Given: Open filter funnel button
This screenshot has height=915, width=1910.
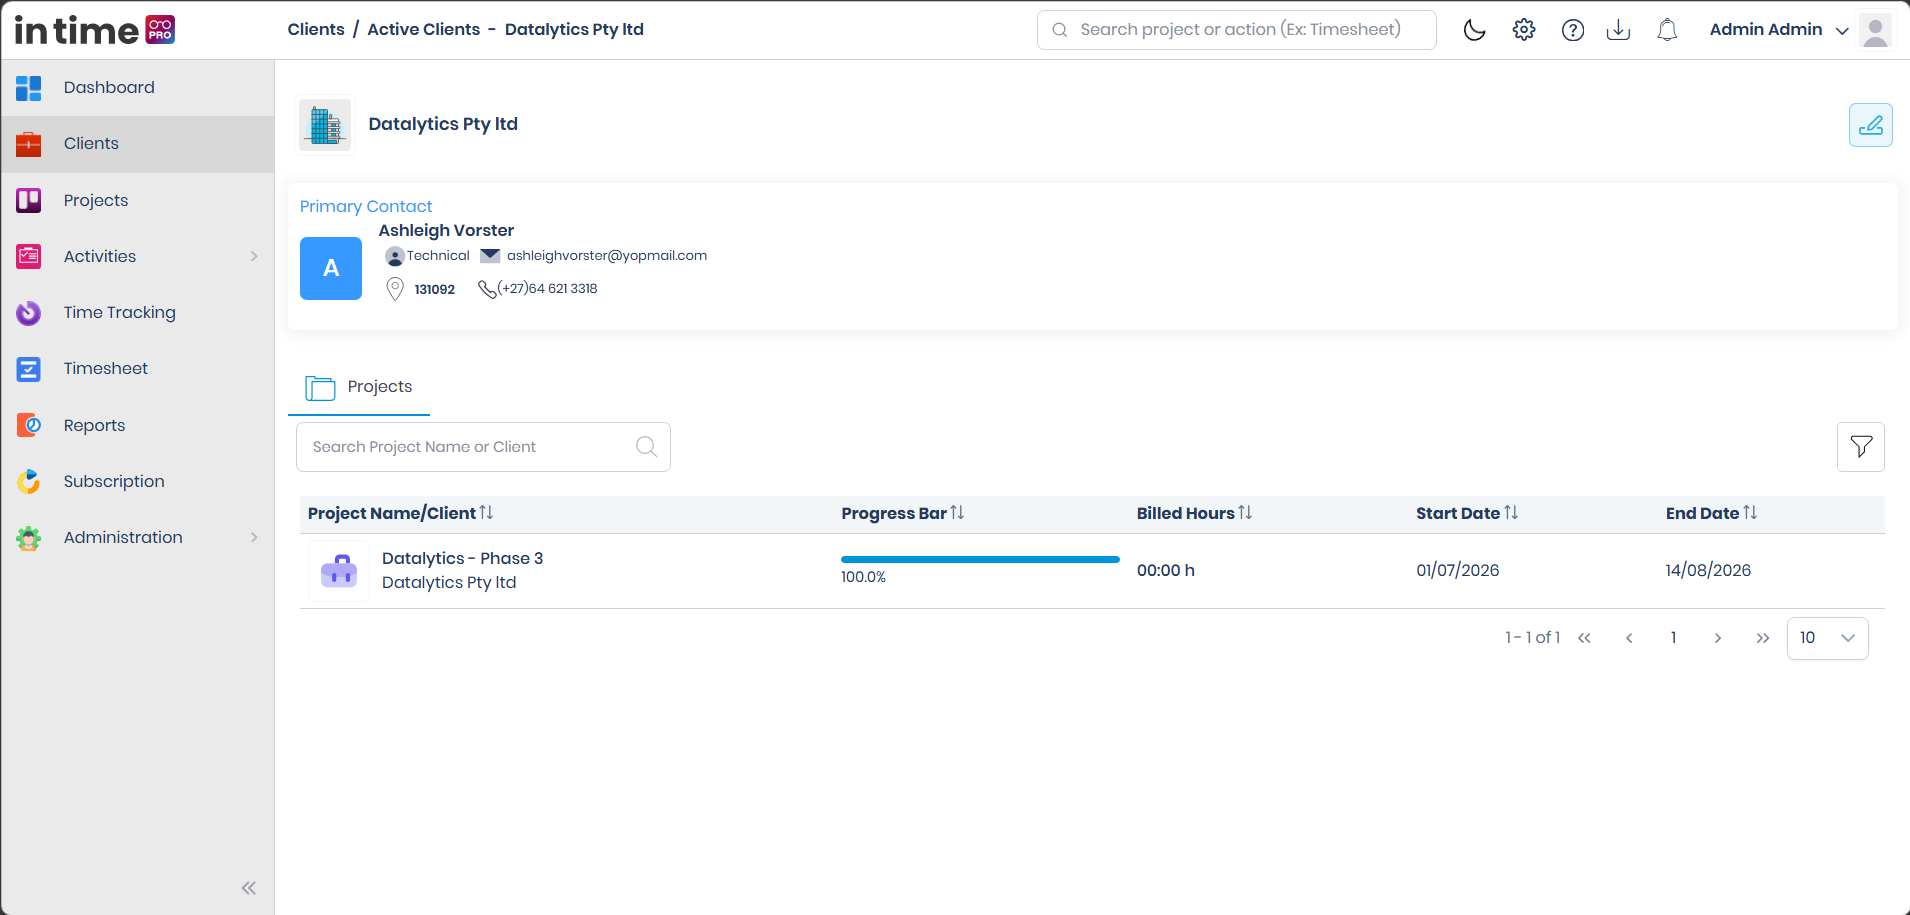Looking at the screenshot, I should 1861,447.
